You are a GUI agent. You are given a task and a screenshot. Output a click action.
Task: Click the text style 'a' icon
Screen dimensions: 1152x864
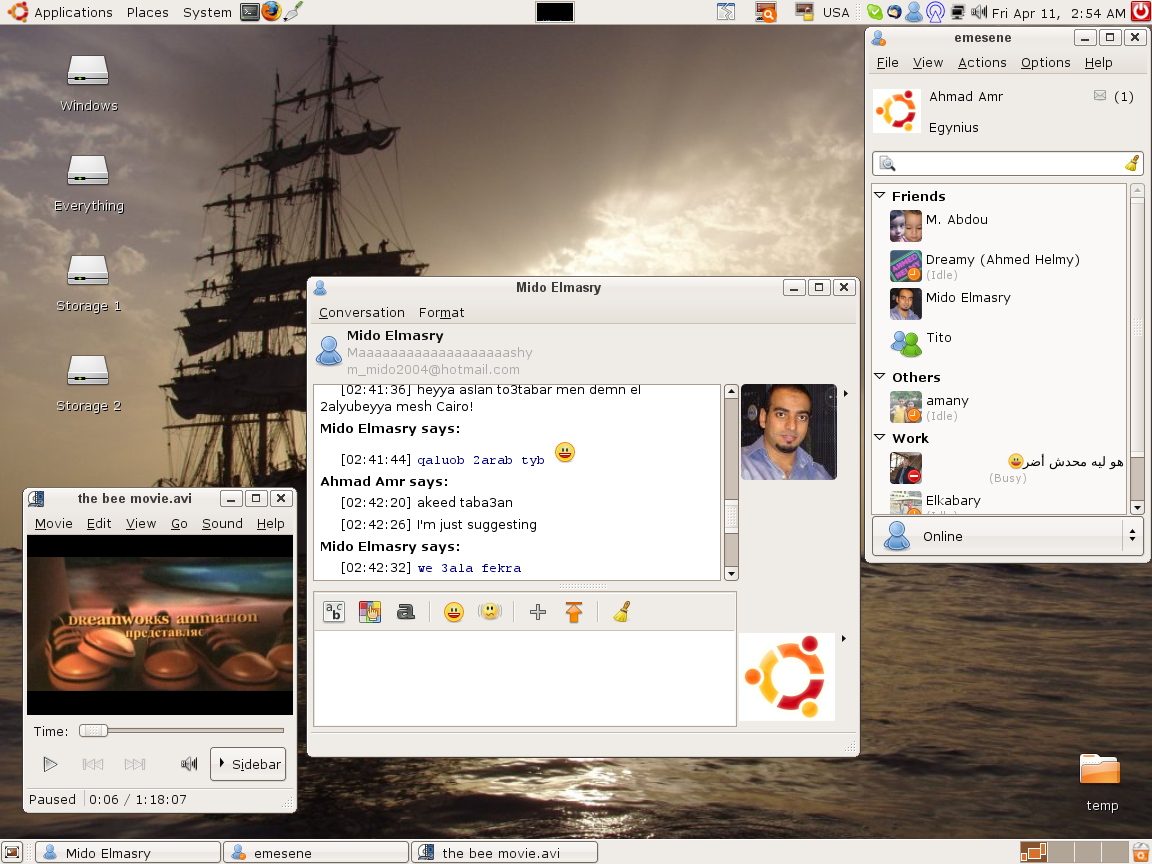[405, 612]
